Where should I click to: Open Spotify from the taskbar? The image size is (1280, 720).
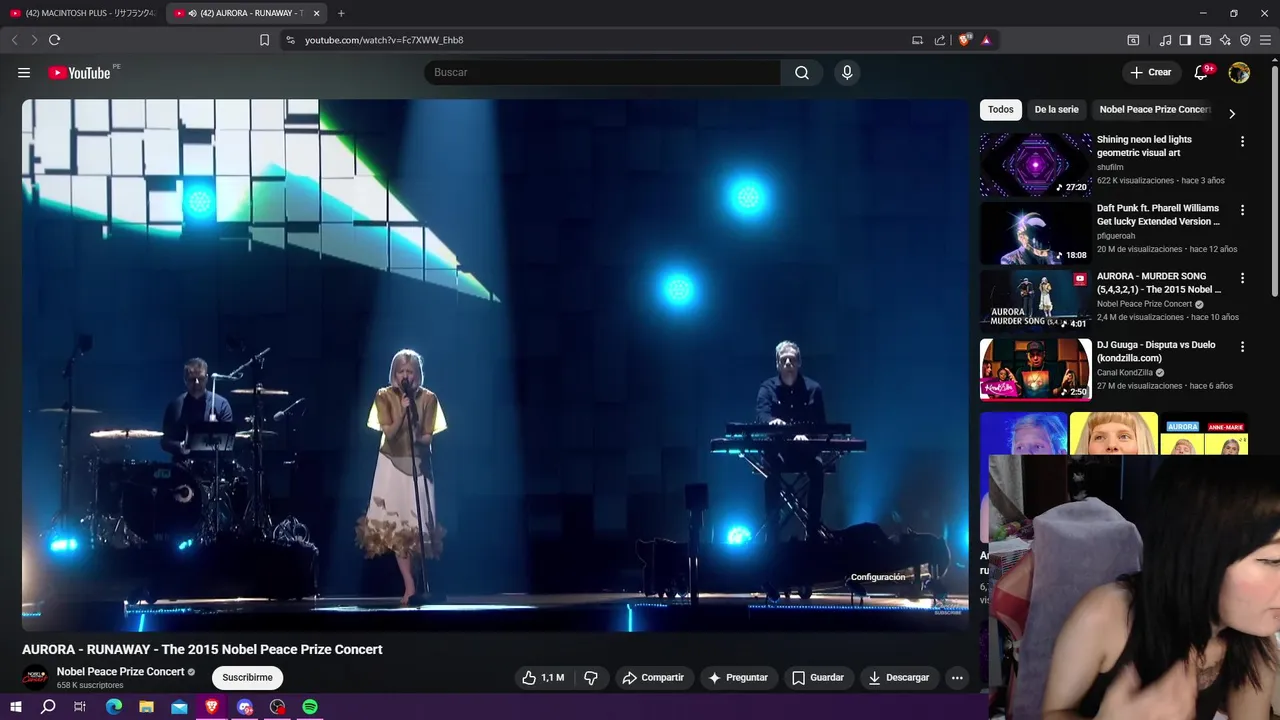310,706
